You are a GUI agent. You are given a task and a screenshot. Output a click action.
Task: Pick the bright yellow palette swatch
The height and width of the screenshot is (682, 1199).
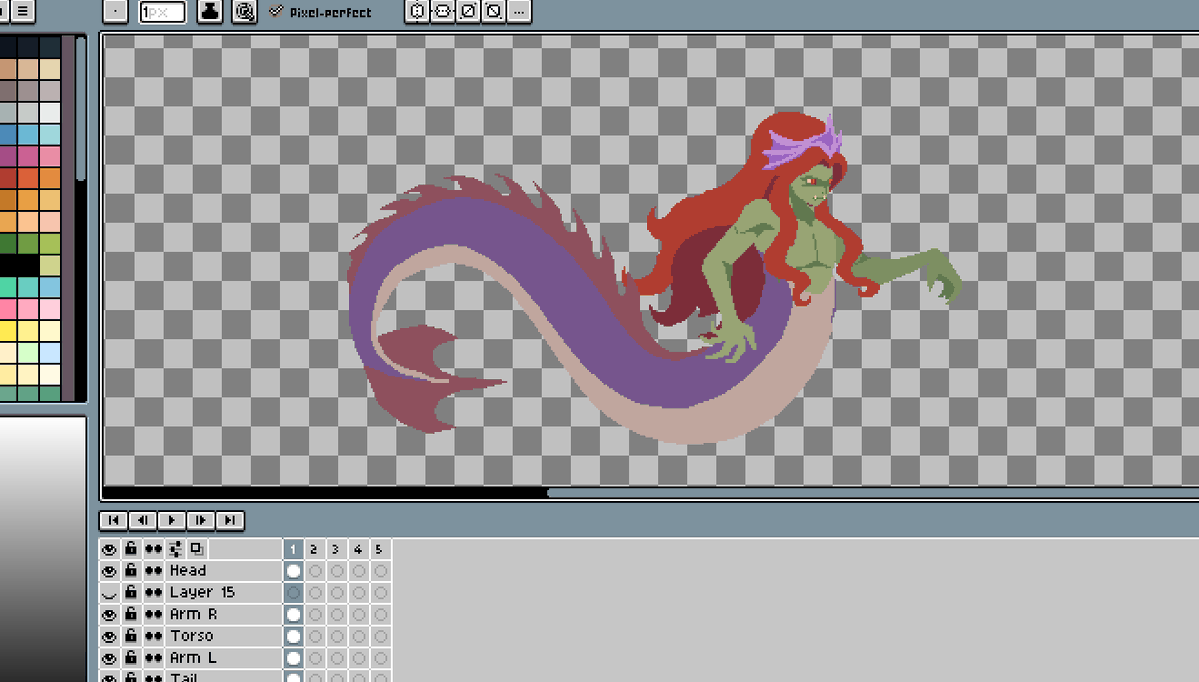tap(8, 331)
